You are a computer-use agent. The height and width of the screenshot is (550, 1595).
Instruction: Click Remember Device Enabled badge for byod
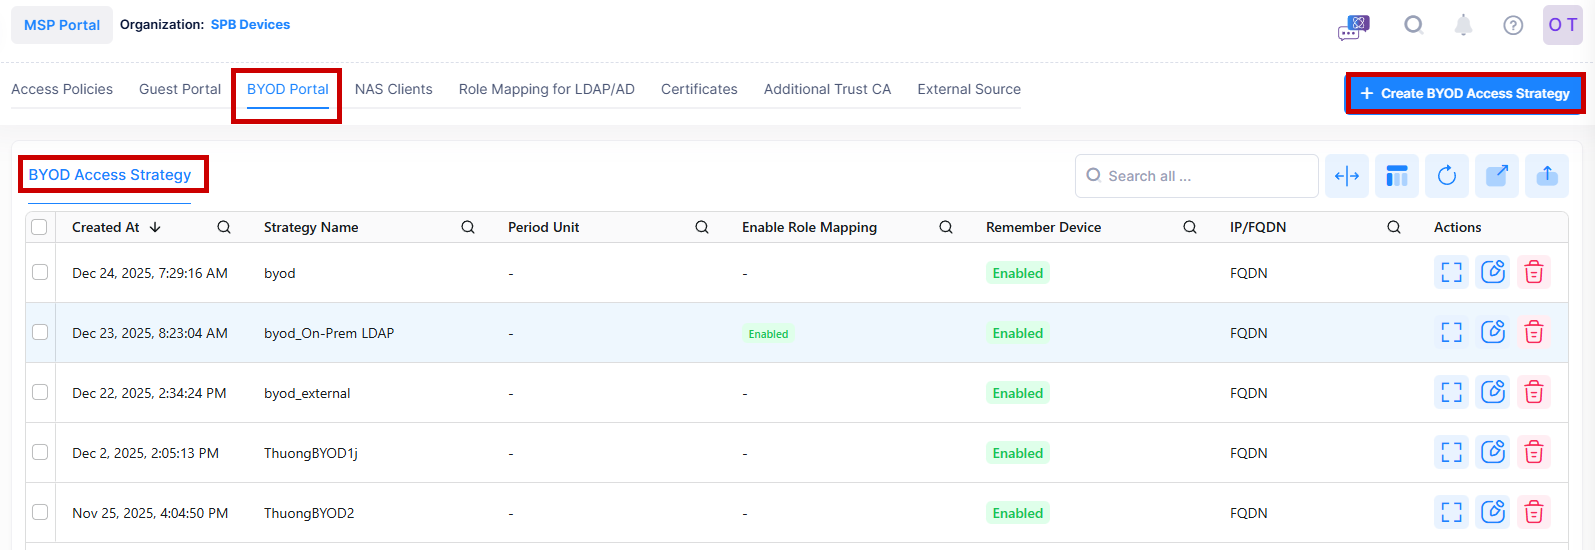tap(1018, 273)
